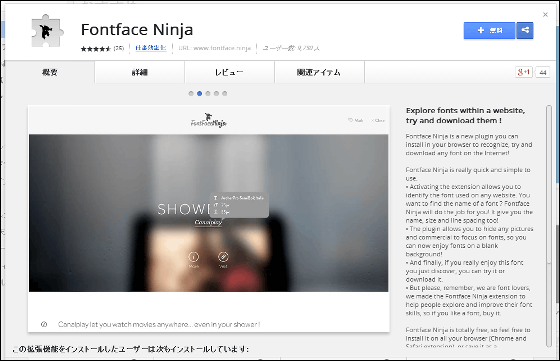Select the fourth screenshot carousel dot
This screenshot has height=361, width=560.
216,94
